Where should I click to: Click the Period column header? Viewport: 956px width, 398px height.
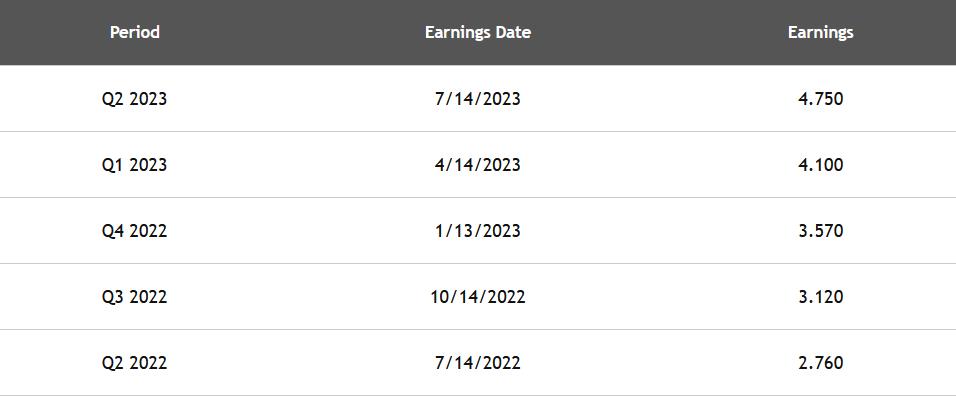click(x=135, y=32)
